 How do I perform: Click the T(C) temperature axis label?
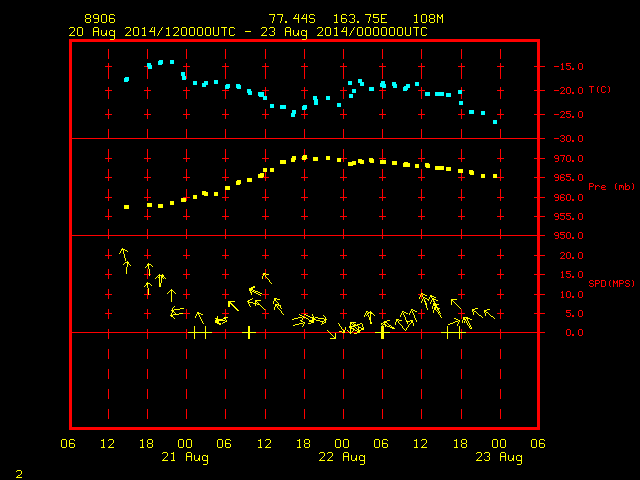[600, 90]
